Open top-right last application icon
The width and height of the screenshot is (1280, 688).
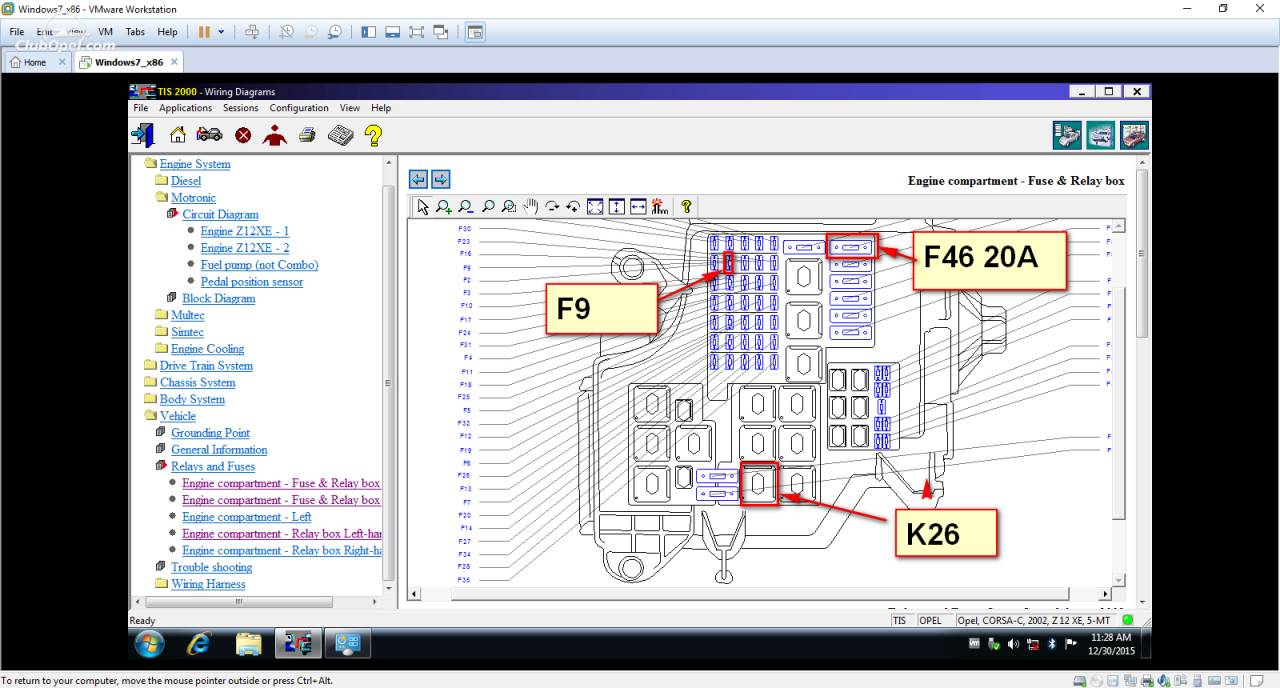(x=1134, y=135)
